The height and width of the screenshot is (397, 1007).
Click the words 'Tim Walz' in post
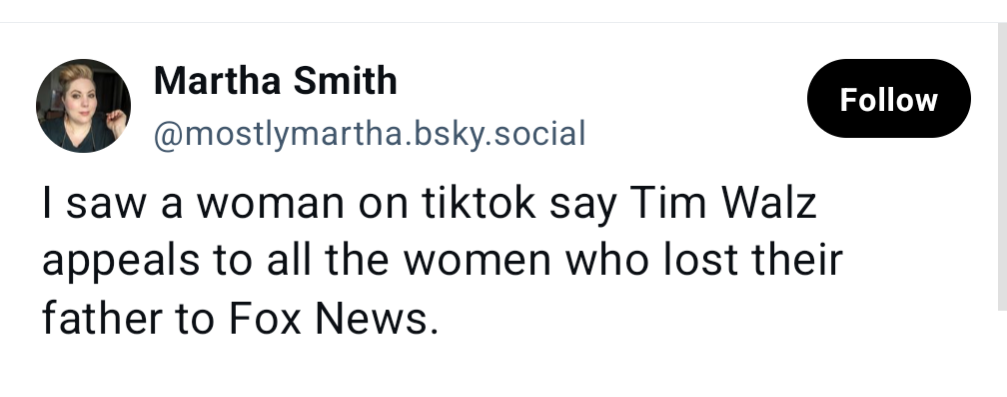pyautogui.click(x=722, y=202)
